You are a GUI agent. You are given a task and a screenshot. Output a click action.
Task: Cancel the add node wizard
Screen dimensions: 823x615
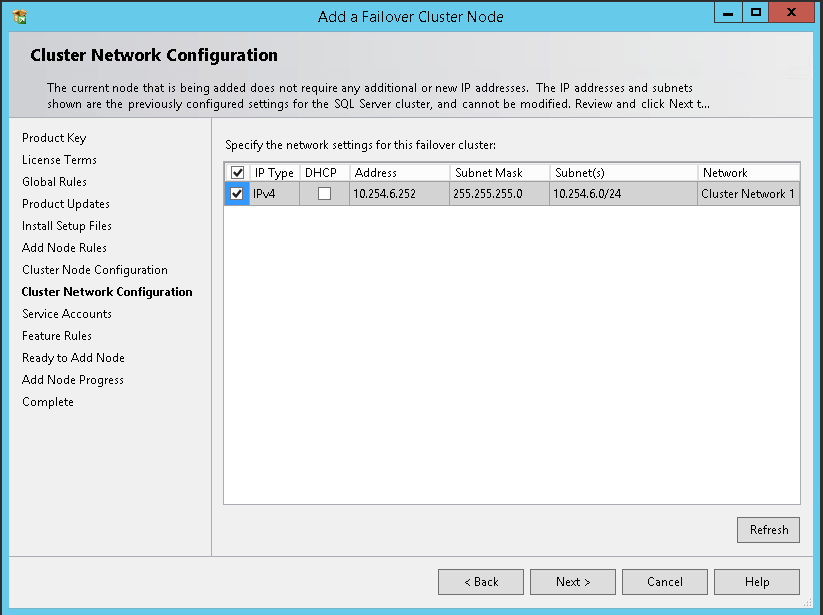pyautogui.click(x=664, y=582)
